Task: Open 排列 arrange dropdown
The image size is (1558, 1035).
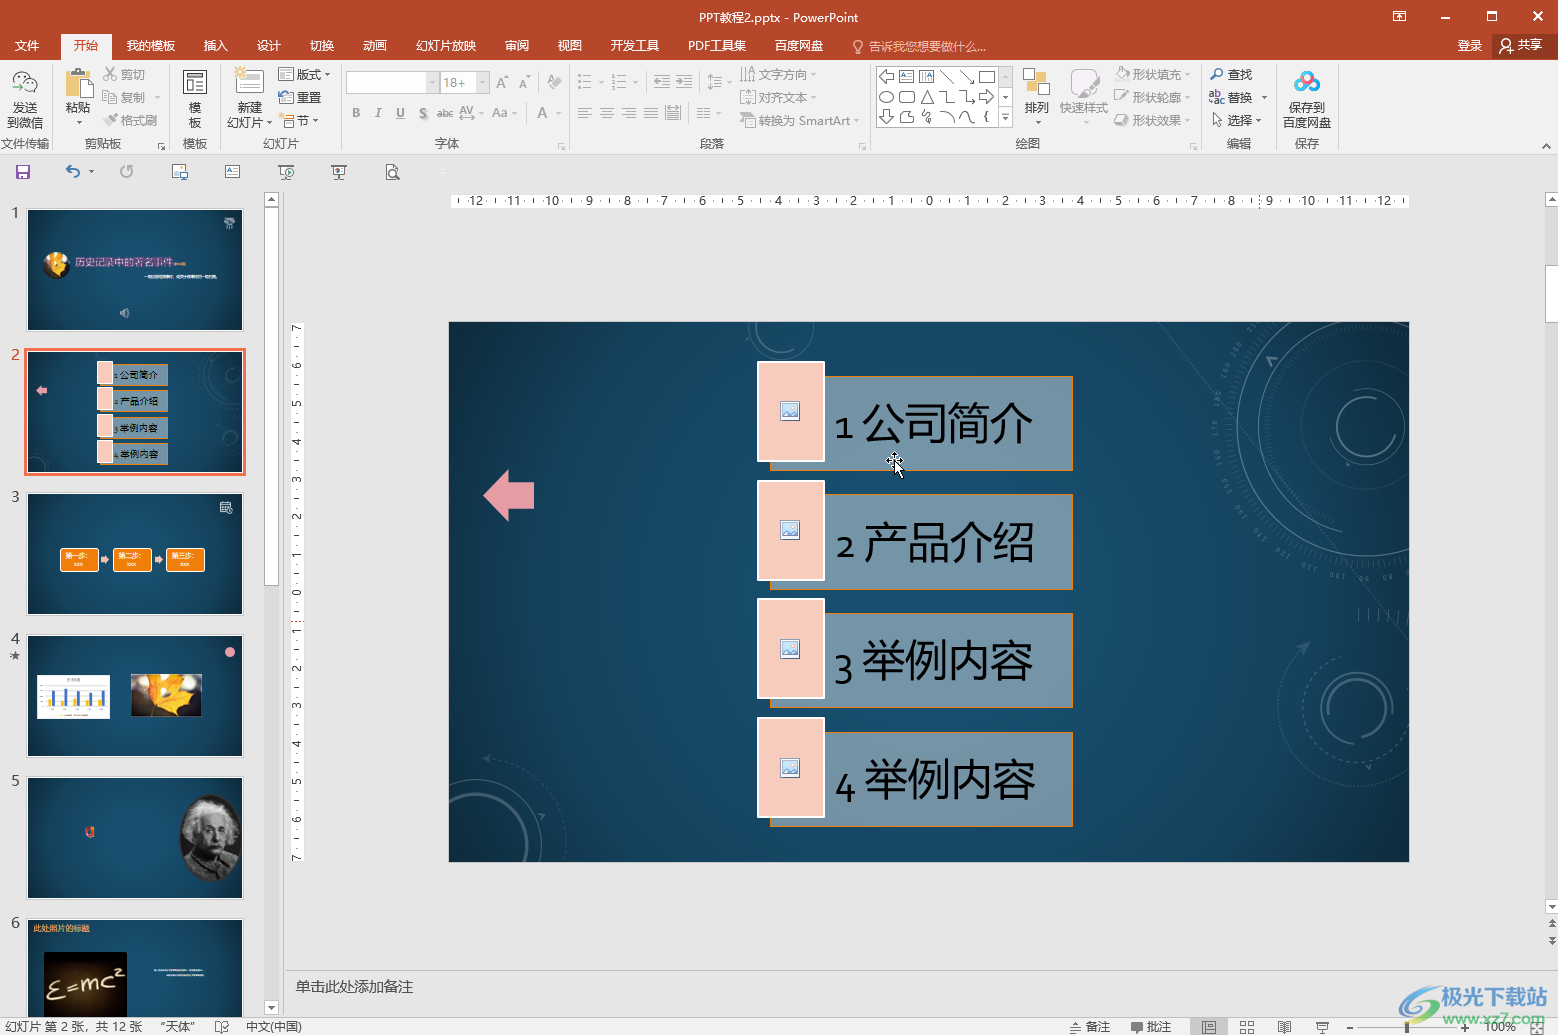Action: [1036, 98]
